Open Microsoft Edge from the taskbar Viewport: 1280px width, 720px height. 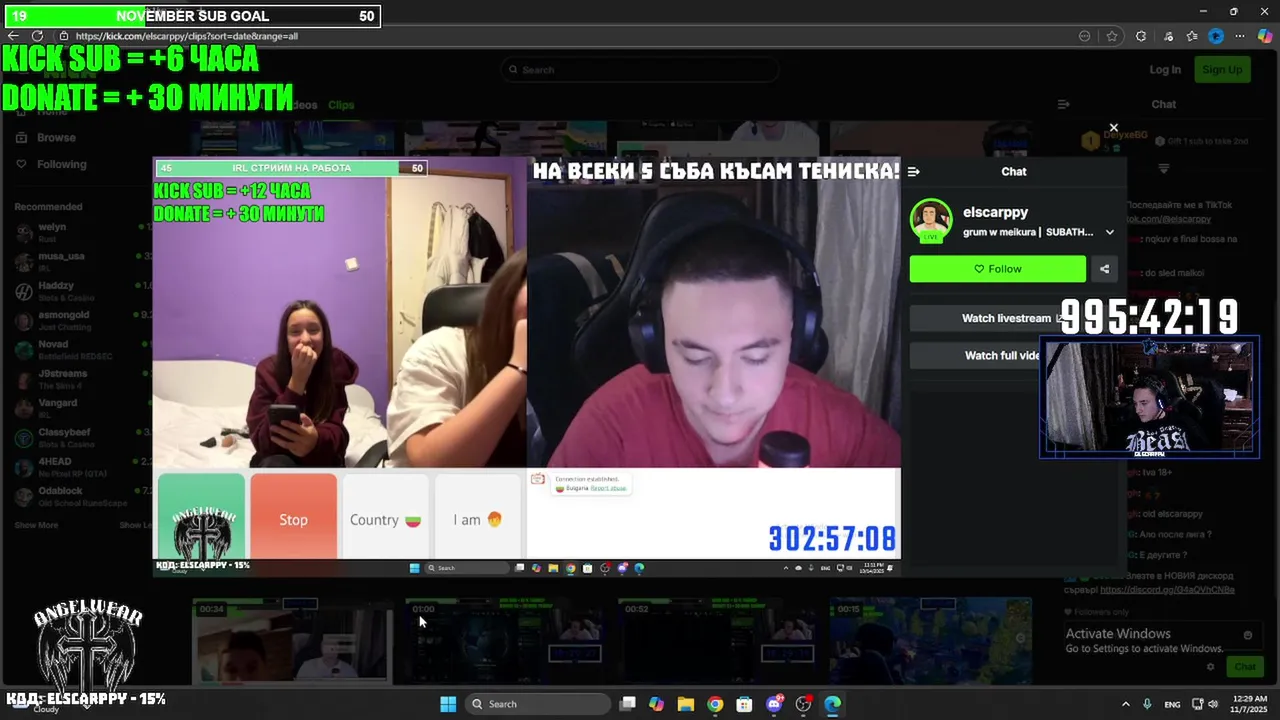click(832, 704)
